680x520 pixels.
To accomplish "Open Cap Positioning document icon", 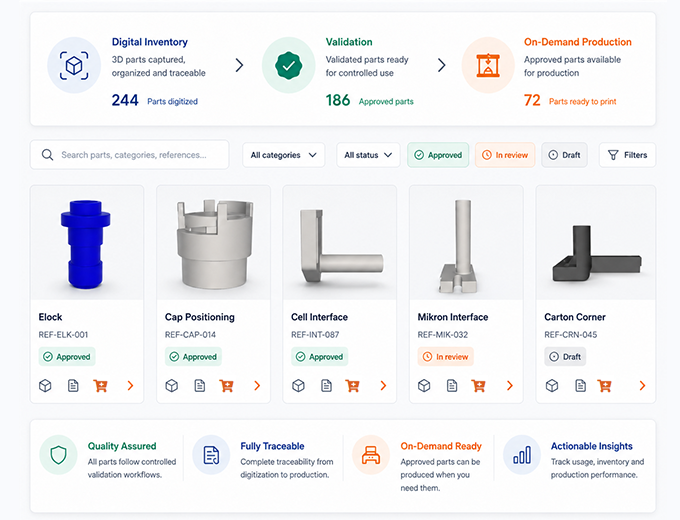I will [199, 386].
